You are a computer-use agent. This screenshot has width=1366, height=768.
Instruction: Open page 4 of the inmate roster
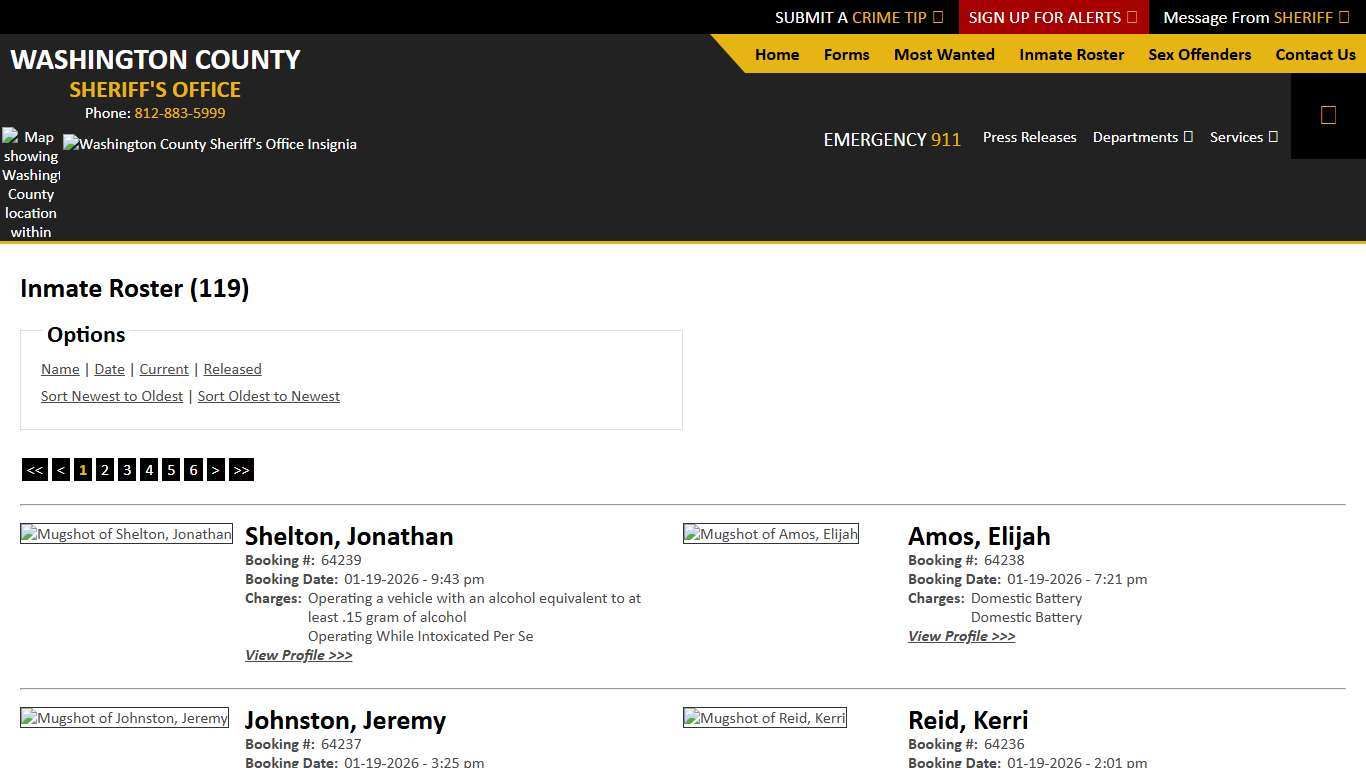pyautogui.click(x=149, y=469)
